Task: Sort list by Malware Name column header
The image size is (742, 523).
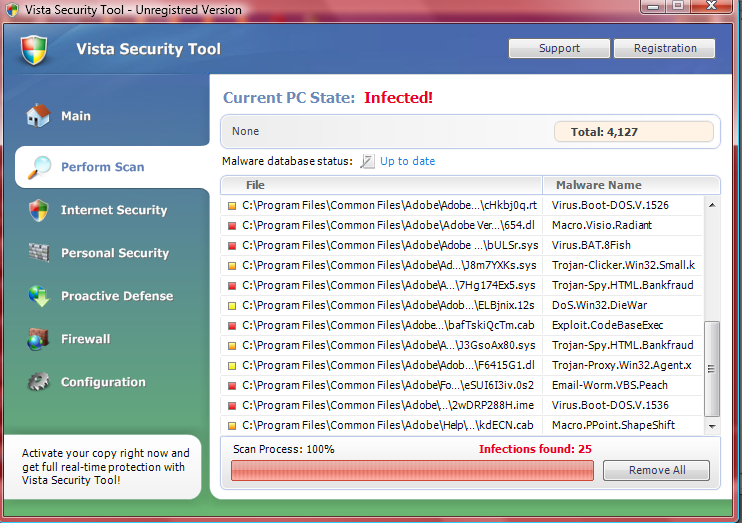Action: [x=631, y=185]
